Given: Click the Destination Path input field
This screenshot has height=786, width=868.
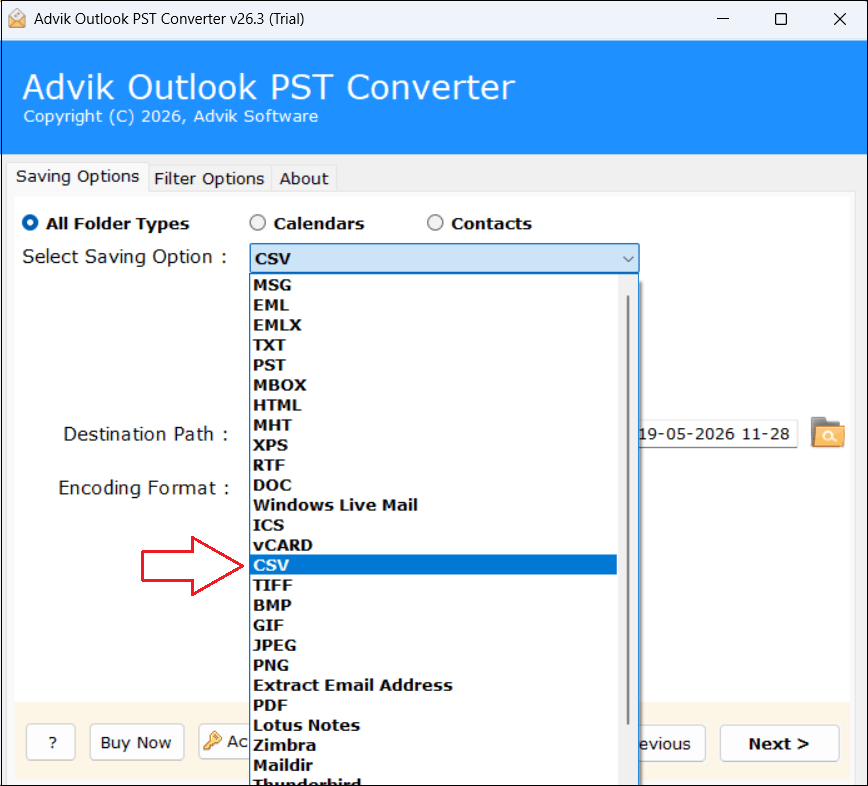Looking at the screenshot, I should tap(717, 433).
